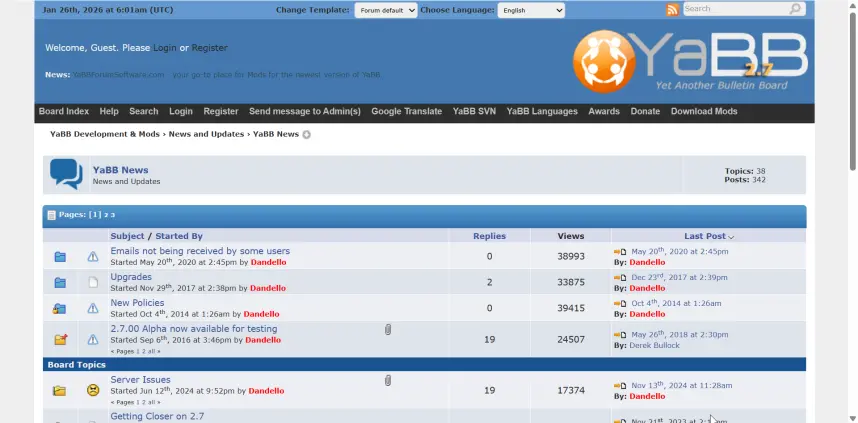Viewport: 858px width, 423px height.
Task: Sort topics by Started By
Action: pyautogui.click(x=179, y=236)
